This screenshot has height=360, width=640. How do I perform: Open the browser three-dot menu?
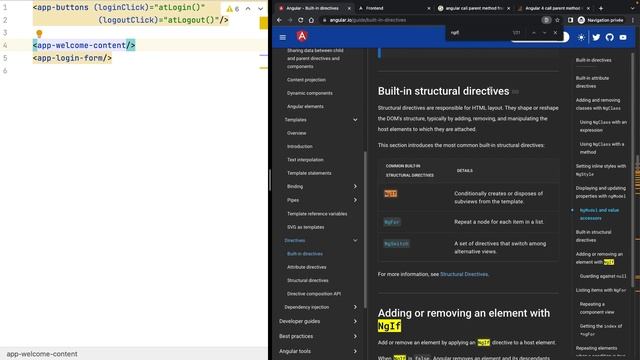pos(633,20)
